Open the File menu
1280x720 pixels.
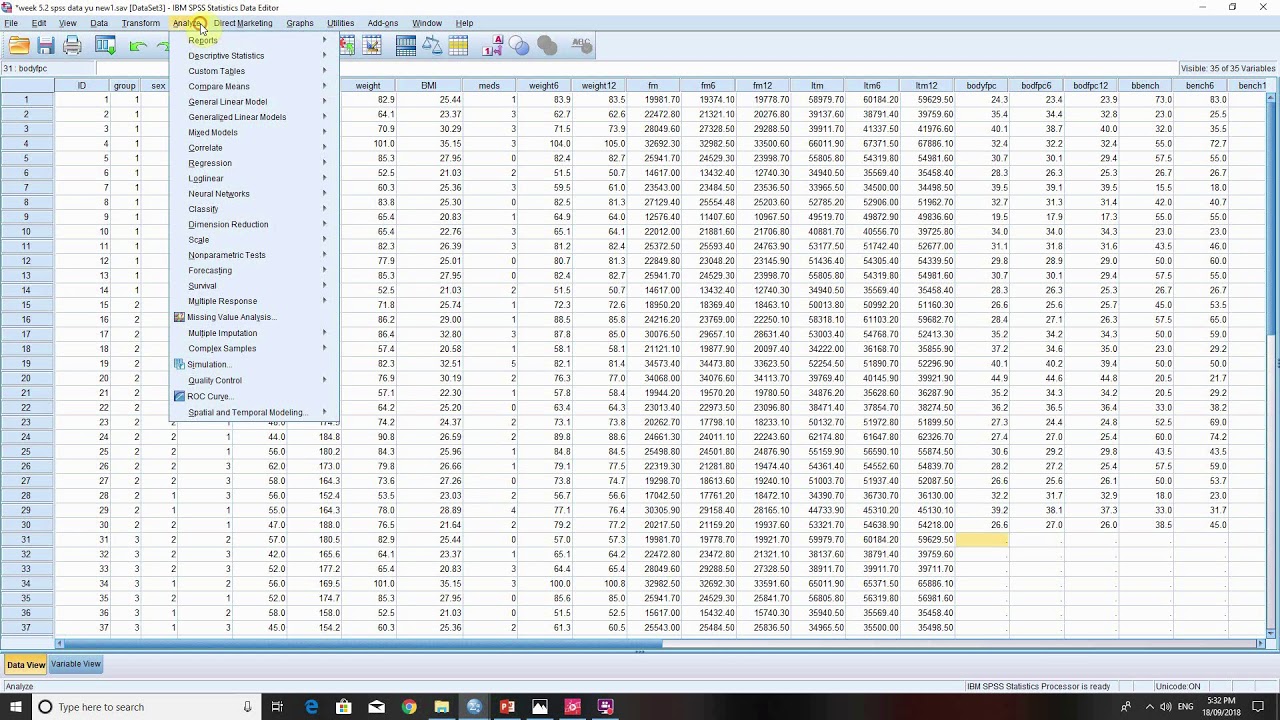pyautogui.click(x=11, y=23)
